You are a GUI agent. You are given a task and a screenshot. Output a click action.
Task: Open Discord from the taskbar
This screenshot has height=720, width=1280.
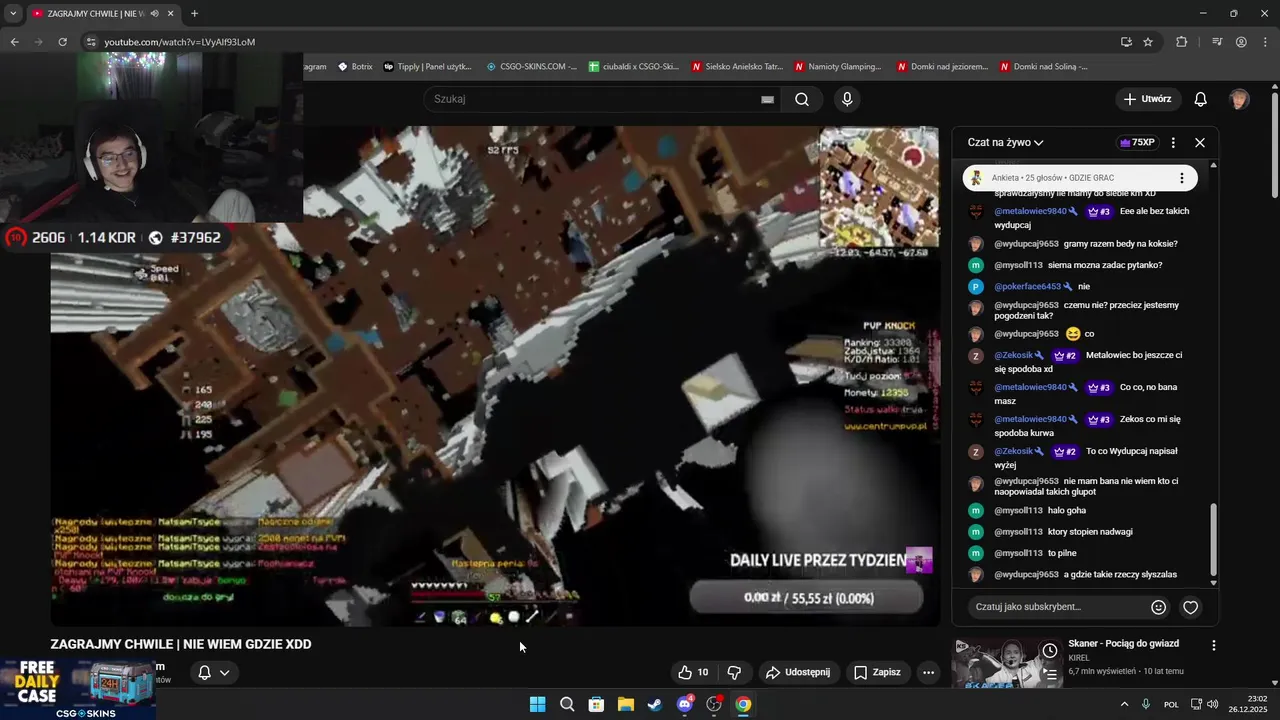(x=685, y=704)
